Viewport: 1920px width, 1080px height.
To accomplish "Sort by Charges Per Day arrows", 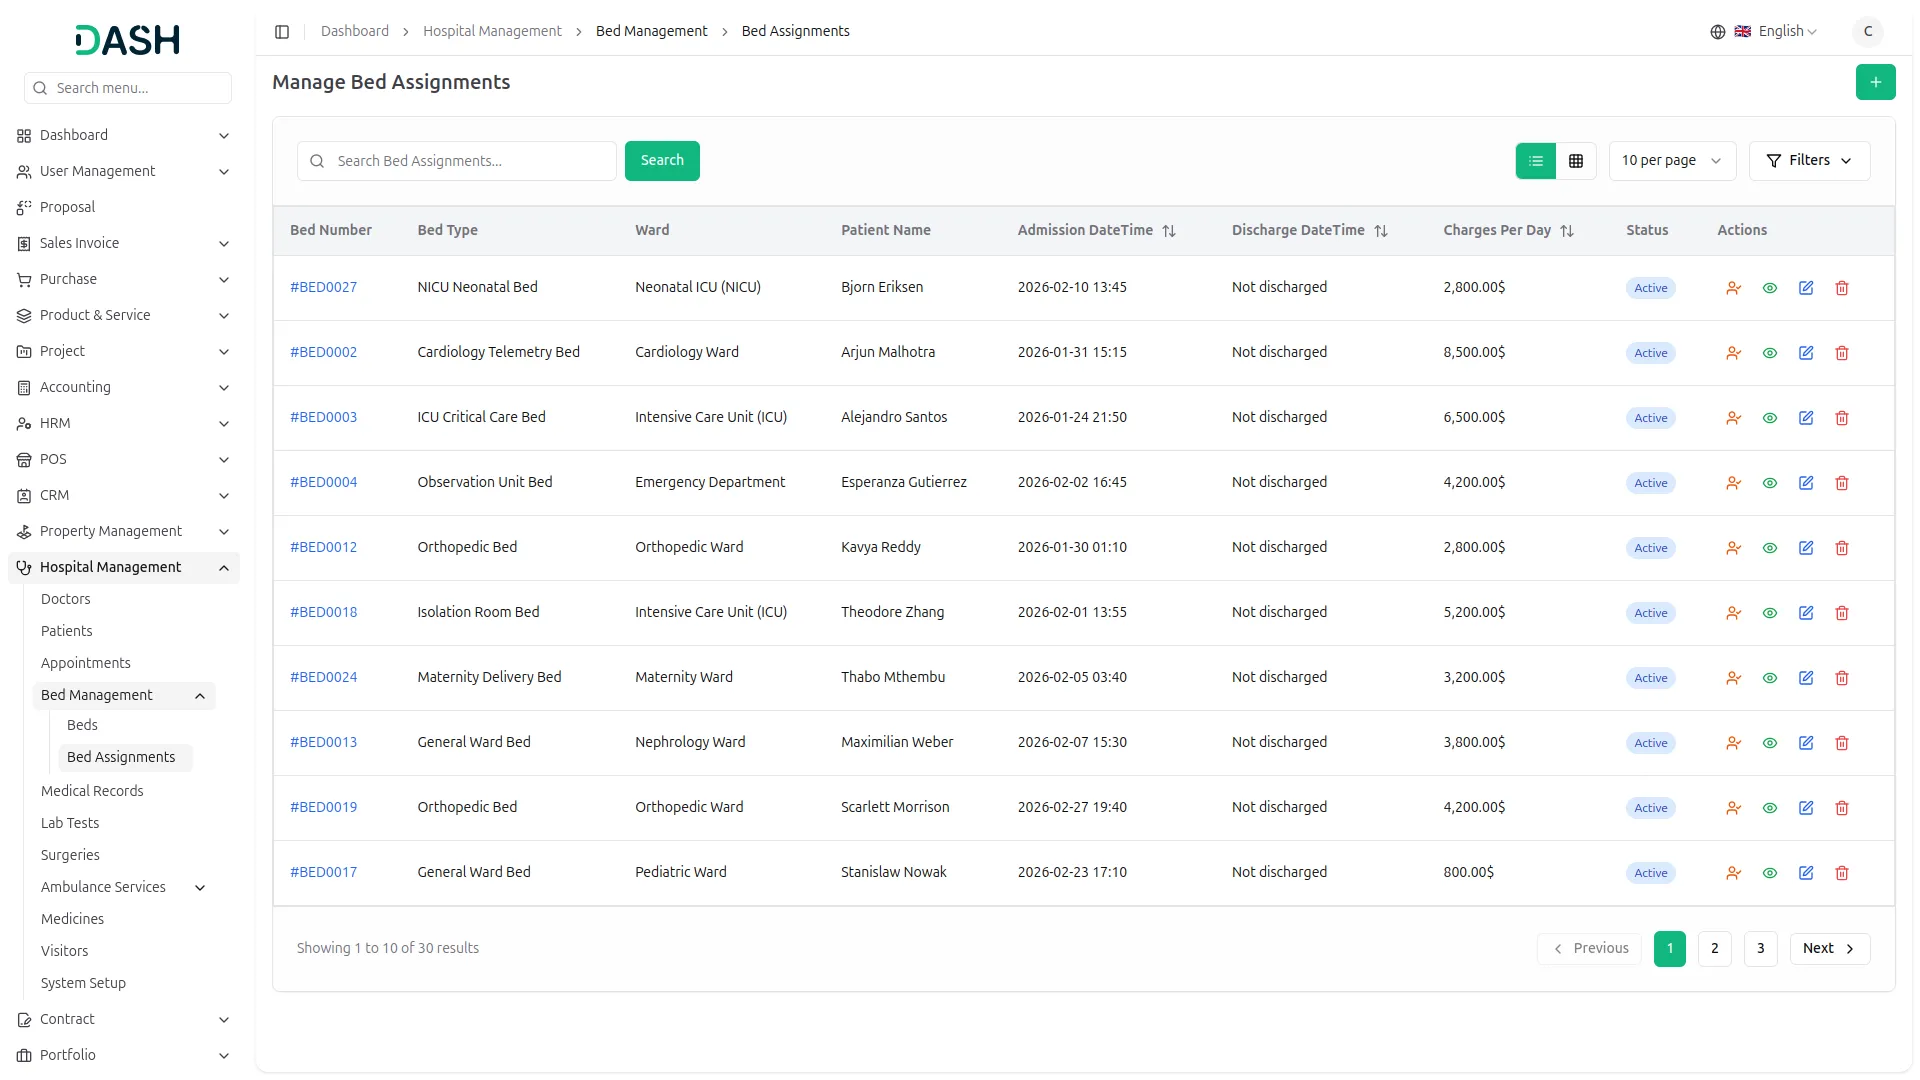I will (1566, 231).
